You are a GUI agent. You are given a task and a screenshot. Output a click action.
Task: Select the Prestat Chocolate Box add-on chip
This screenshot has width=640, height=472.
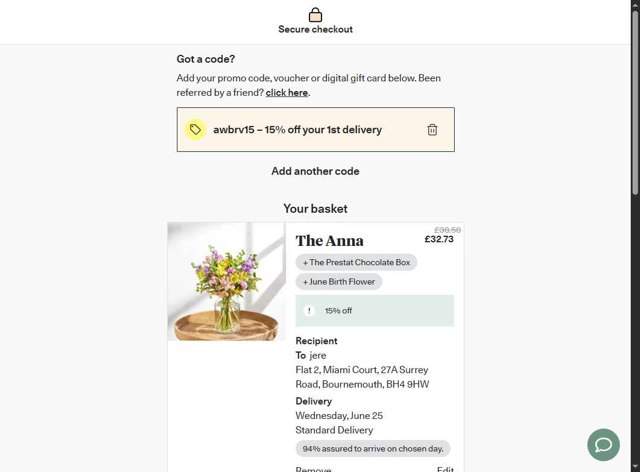(356, 262)
